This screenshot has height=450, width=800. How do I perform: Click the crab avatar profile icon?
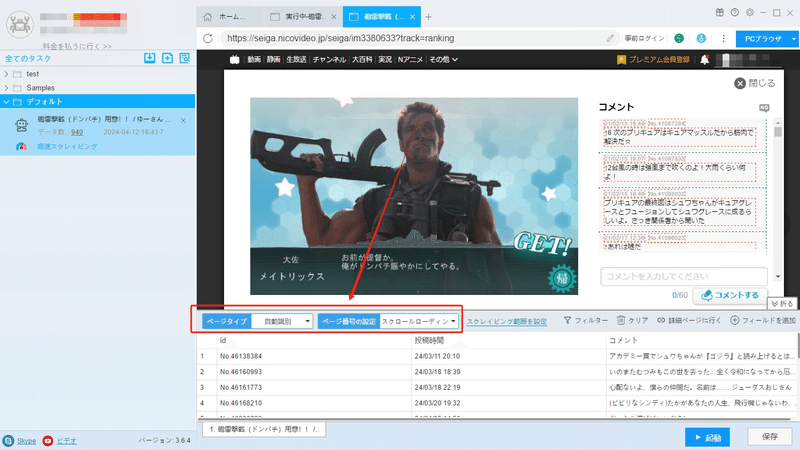(20, 24)
